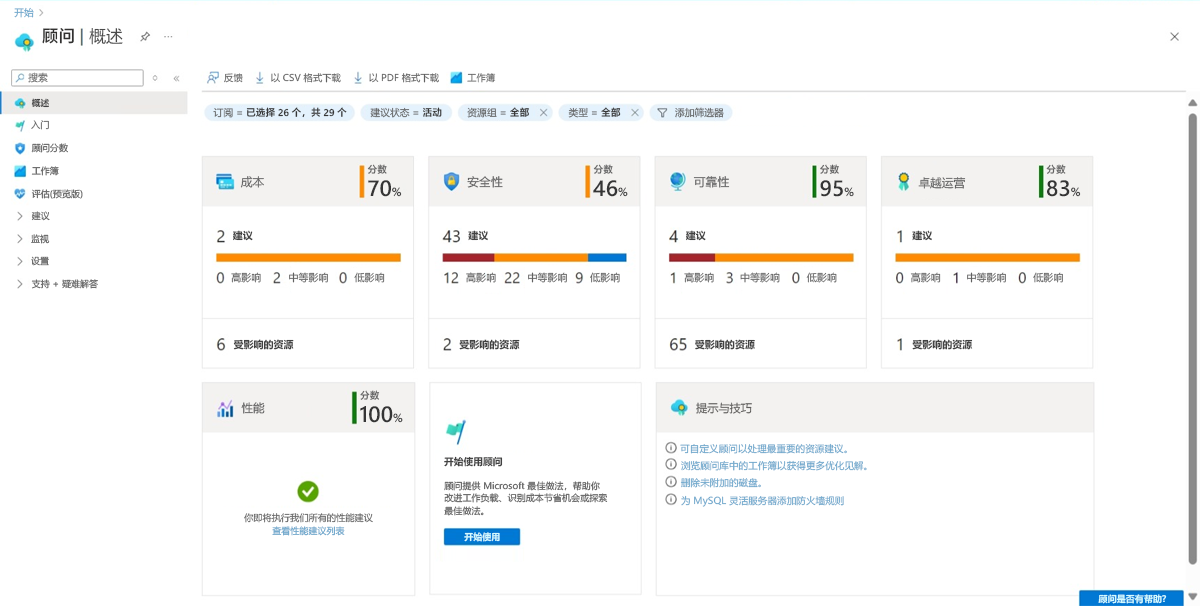
Task: Open the 资源组 = 全部 filter
Action: tap(498, 113)
